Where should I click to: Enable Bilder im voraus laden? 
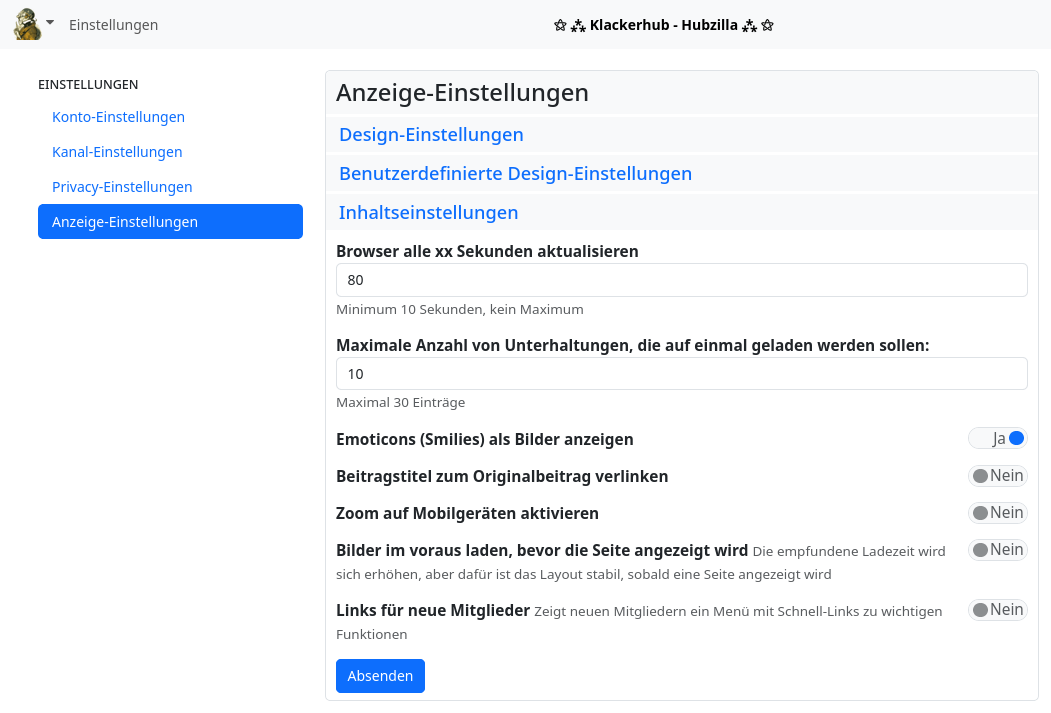point(997,549)
